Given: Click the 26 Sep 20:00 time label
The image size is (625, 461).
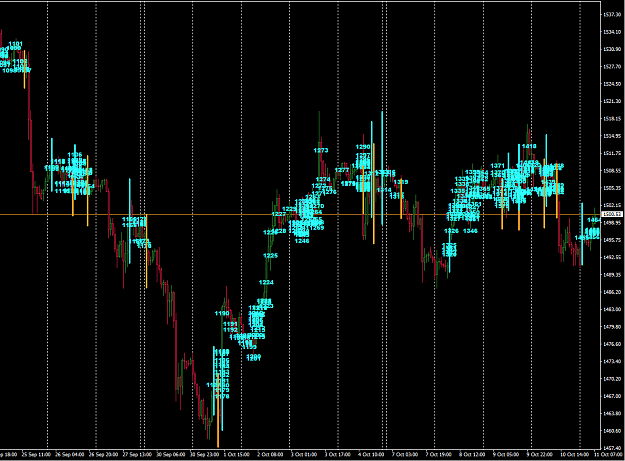Looking at the screenshot, I should pyautogui.click(x=103, y=454).
